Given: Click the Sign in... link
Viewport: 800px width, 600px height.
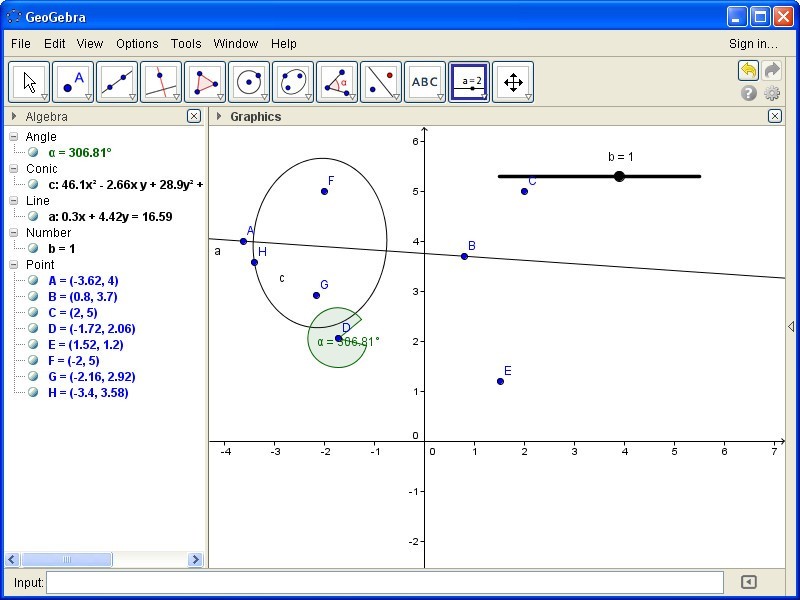Looking at the screenshot, I should pyautogui.click(x=753, y=44).
